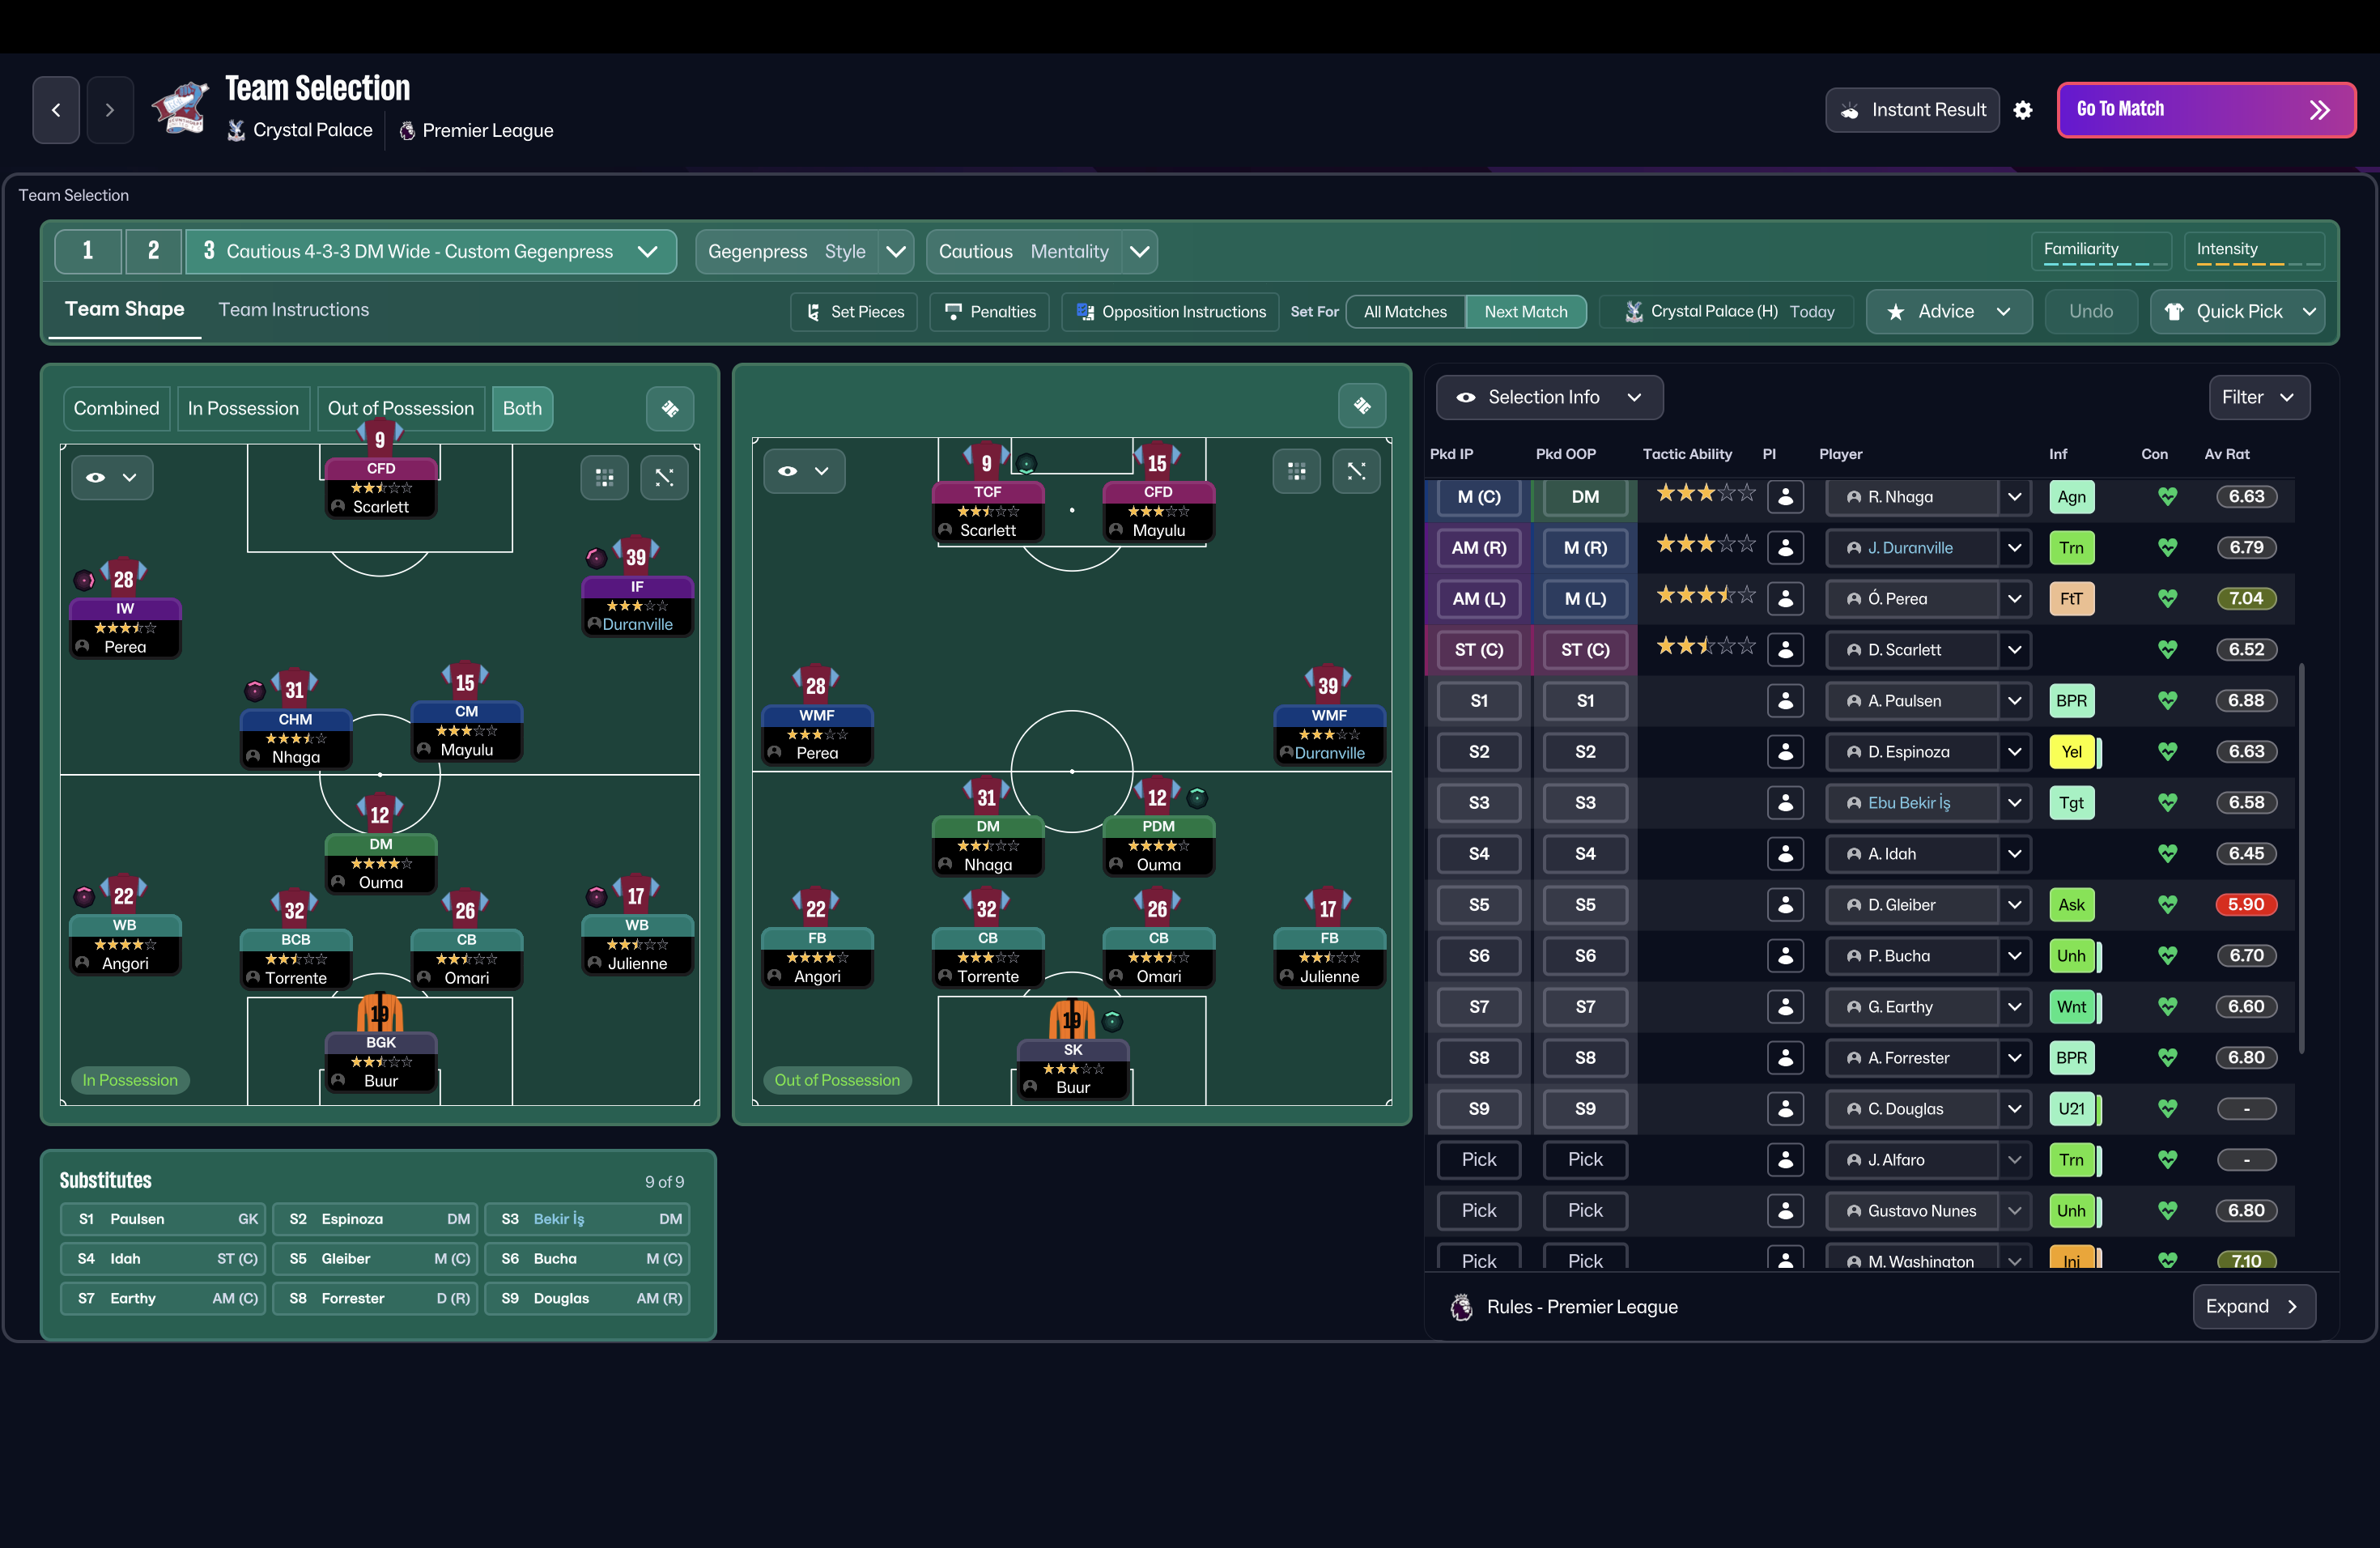Switch the pitch view to In Possession
Screen dimensions: 2380x1548
(243, 408)
